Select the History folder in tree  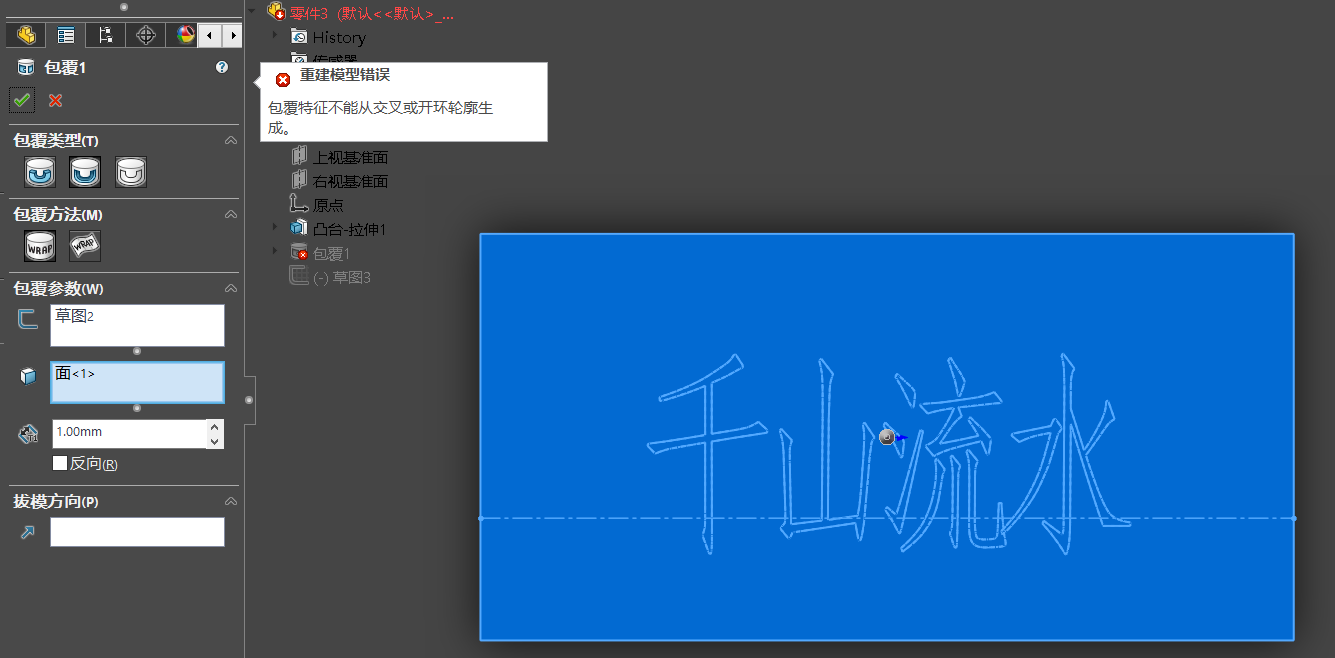[339, 37]
